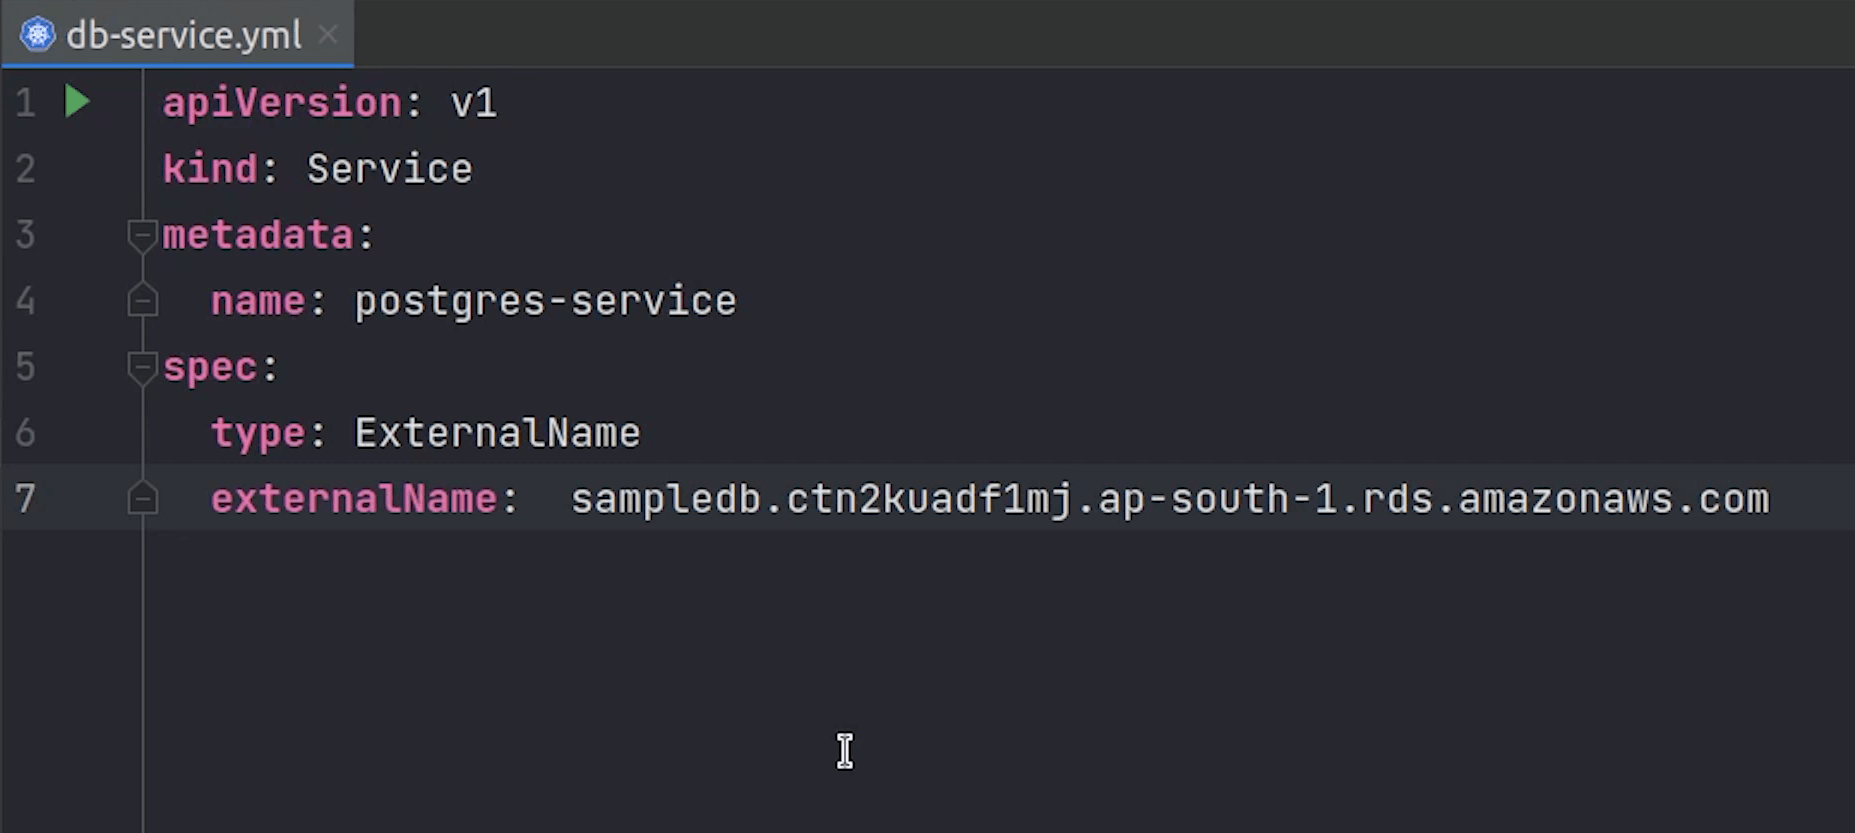Image resolution: width=1855 pixels, height=833 pixels.
Task: Click the v1 version value
Action: pyautogui.click(x=473, y=103)
